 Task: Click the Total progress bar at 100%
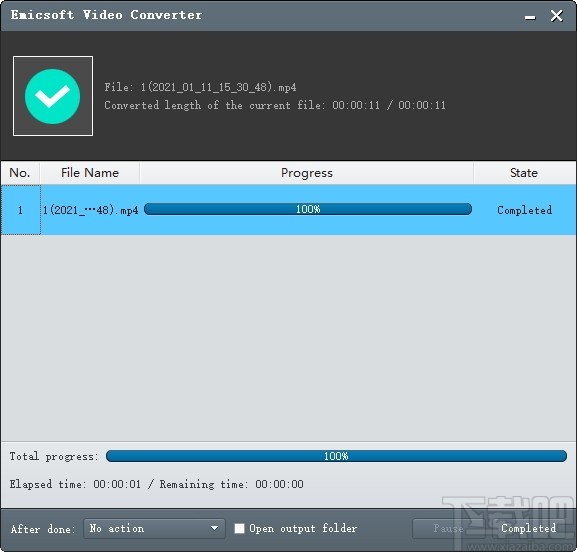tap(336, 456)
